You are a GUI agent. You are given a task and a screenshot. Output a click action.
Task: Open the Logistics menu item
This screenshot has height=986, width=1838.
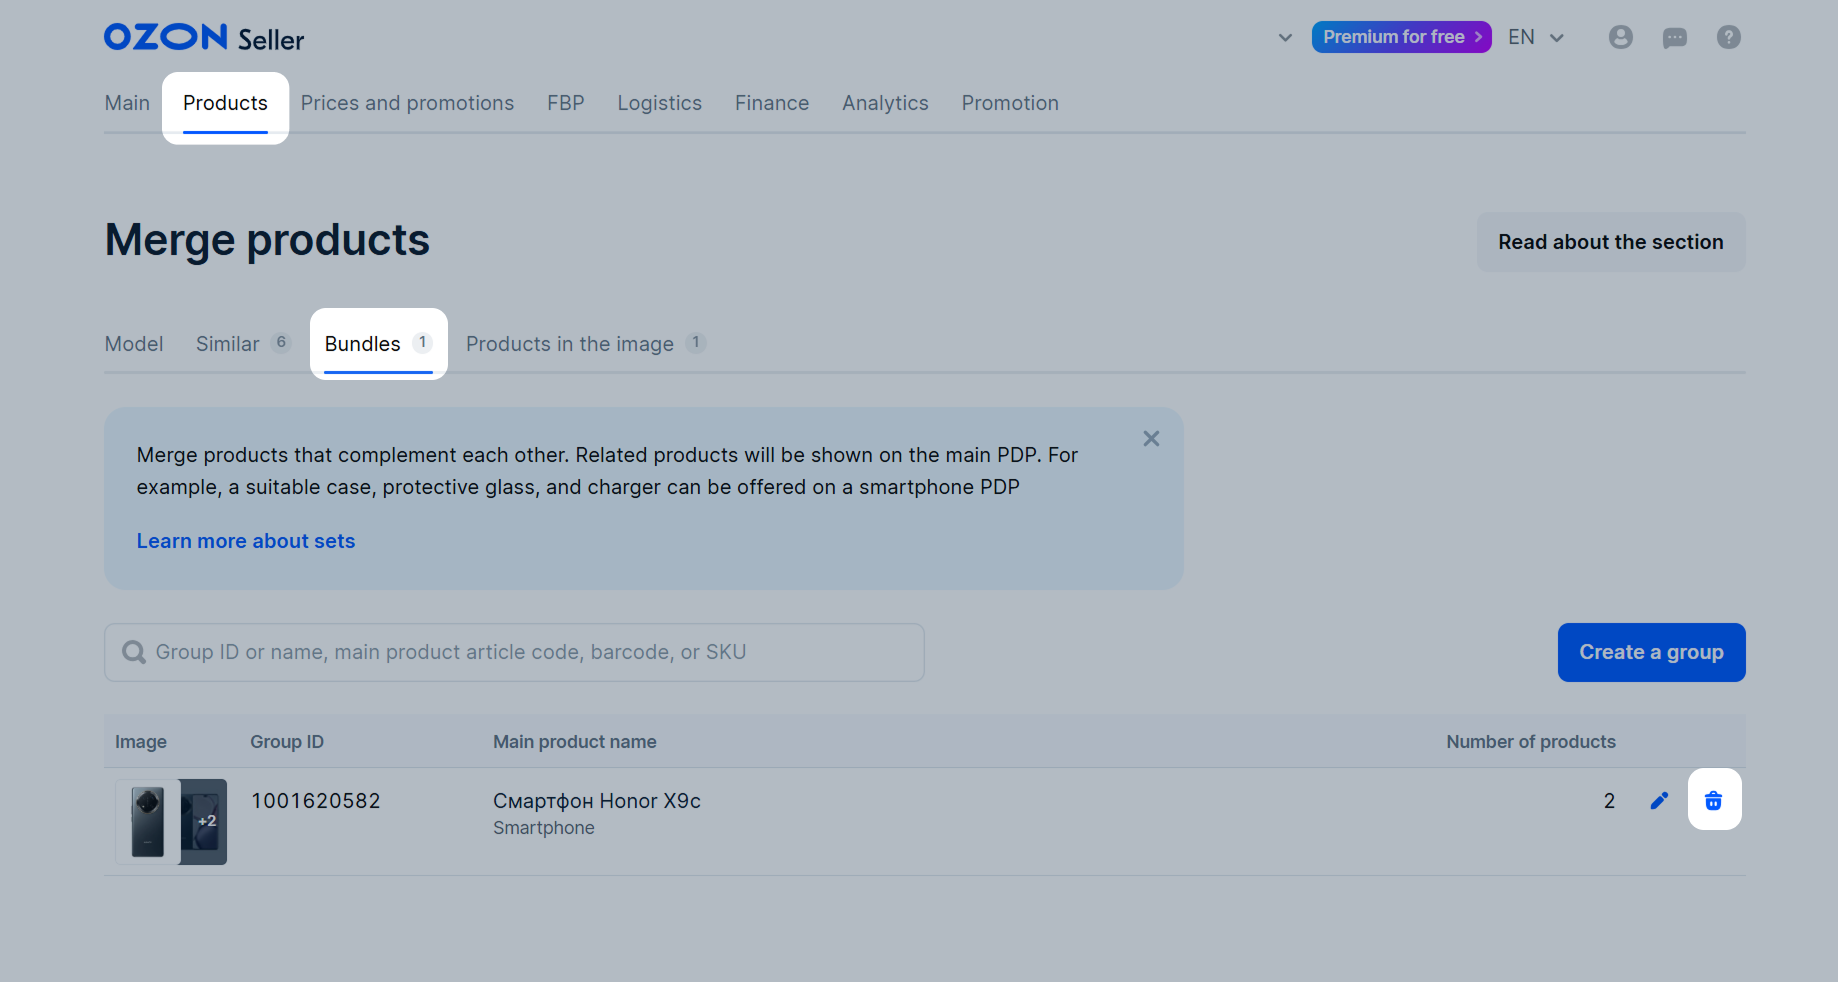(x=660, y=103)
